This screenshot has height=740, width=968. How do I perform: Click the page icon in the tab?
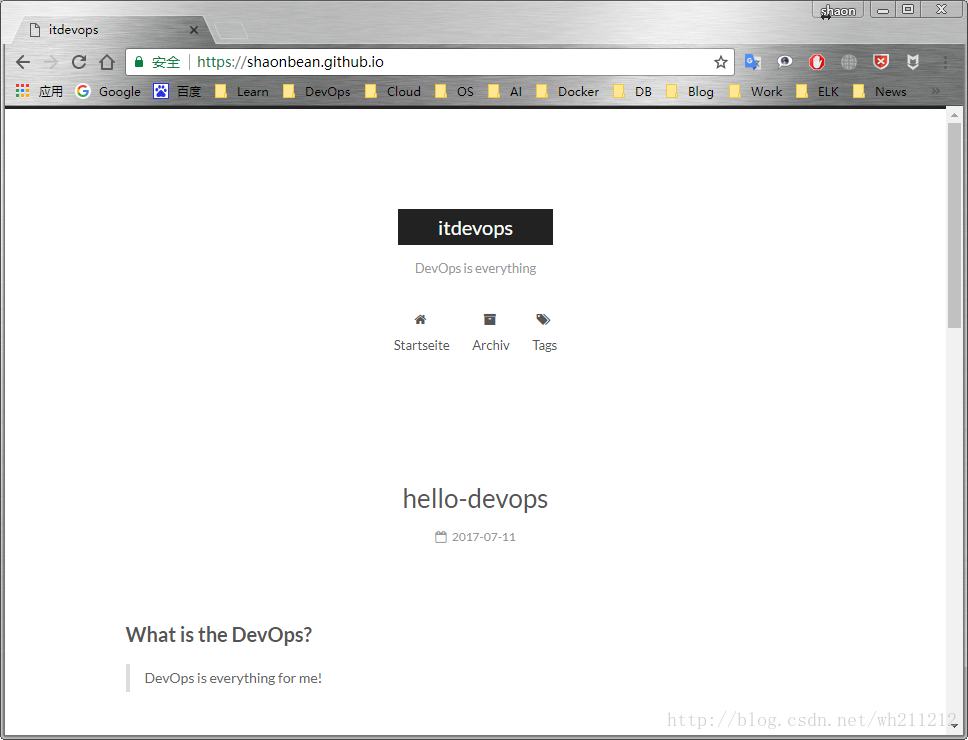click(x=35, y=30)
